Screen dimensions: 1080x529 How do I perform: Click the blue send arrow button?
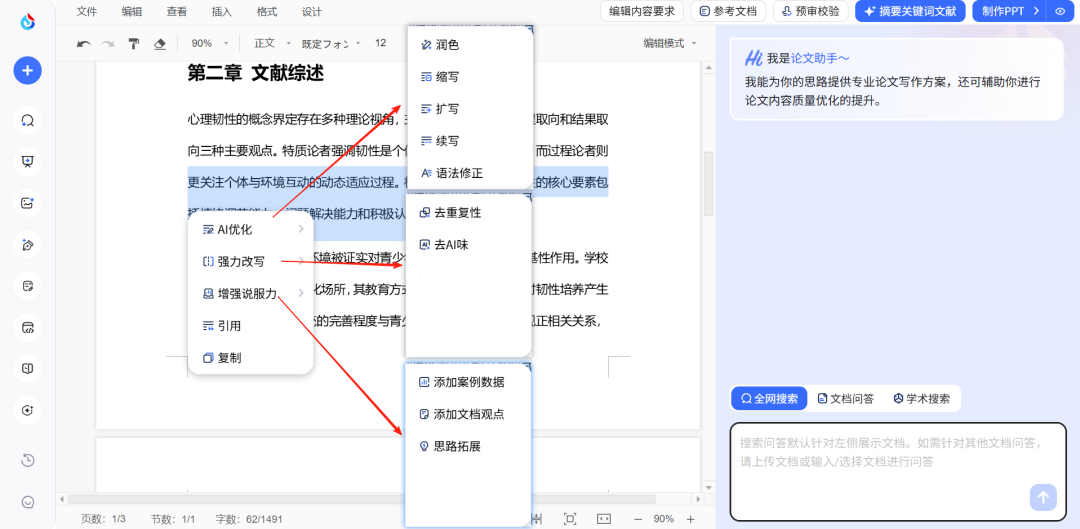click(1043, 497)
